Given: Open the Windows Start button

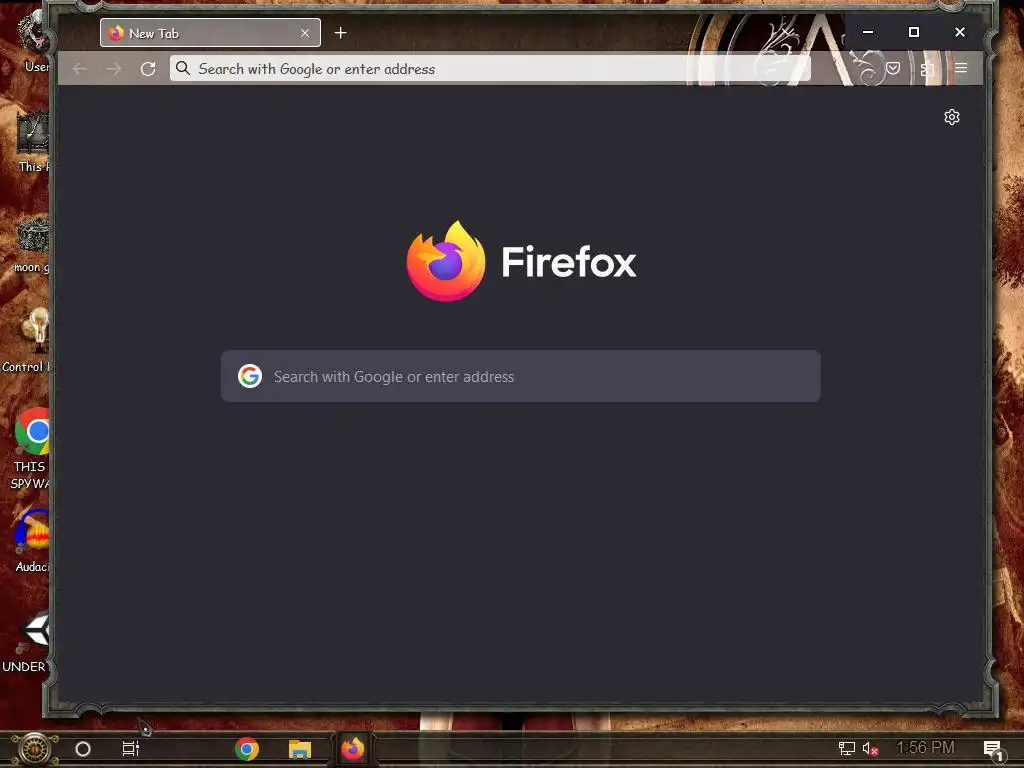Looking at the screenshot, I should click(x=34, y=748).
